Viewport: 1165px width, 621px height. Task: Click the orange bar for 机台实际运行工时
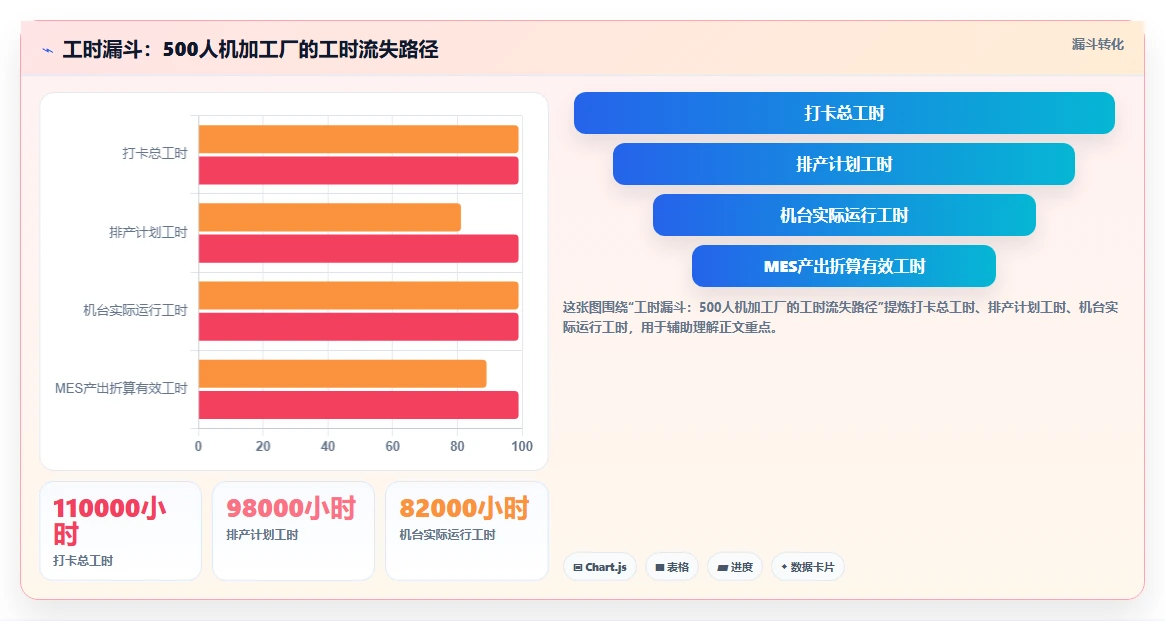(358, 295)
